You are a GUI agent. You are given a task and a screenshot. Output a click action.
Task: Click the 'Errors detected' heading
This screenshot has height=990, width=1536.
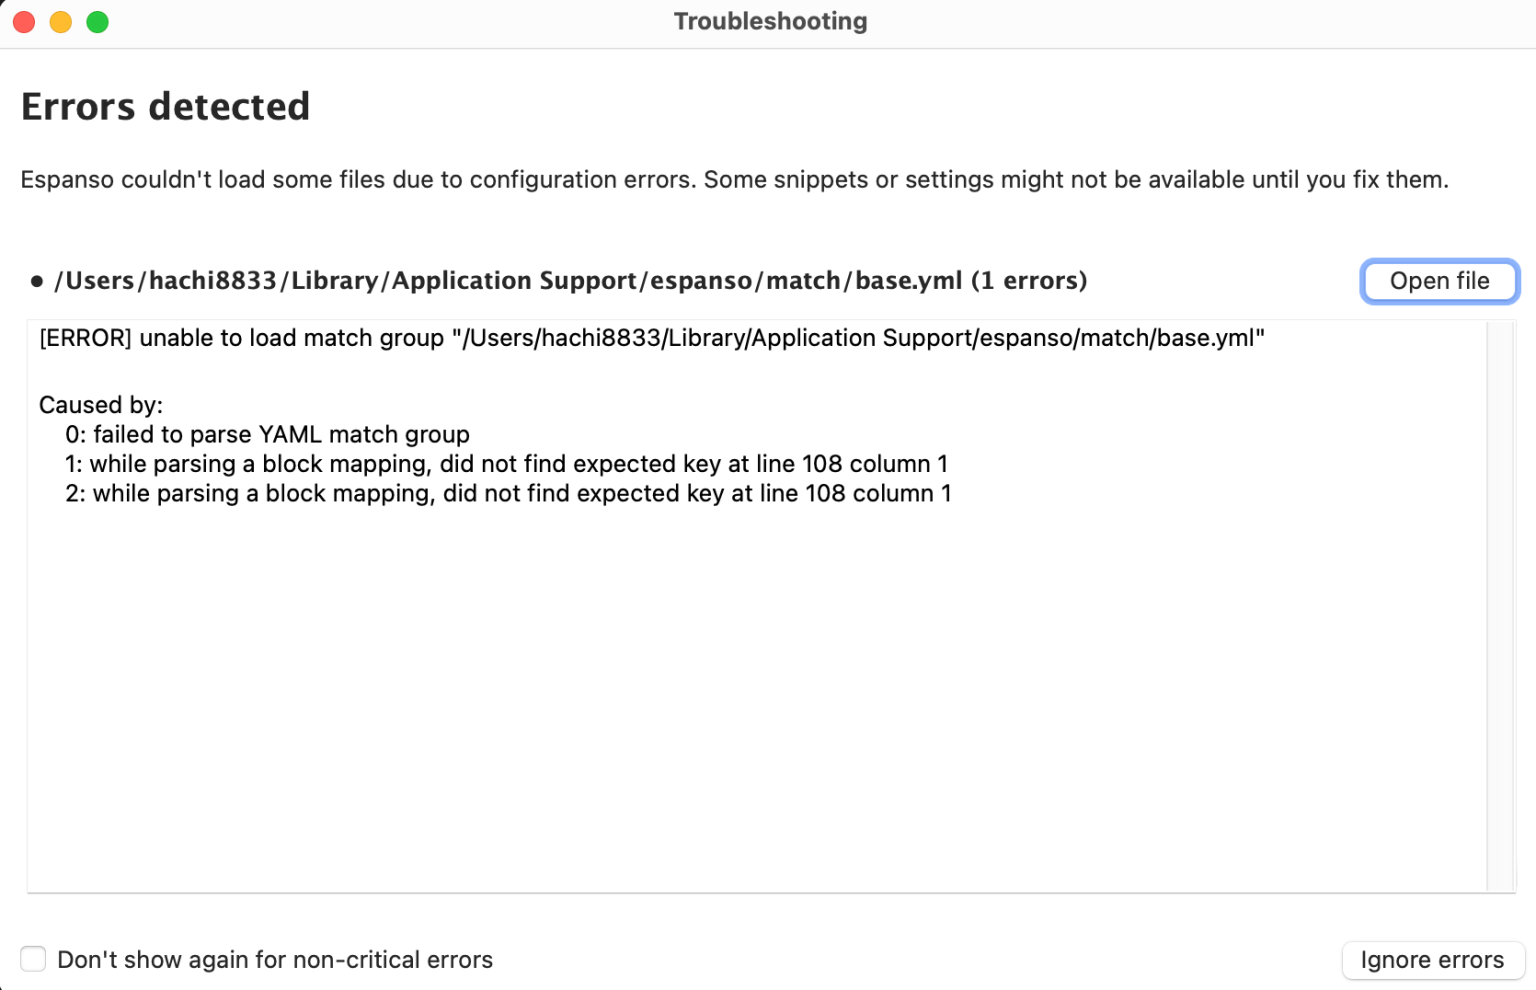(x=166, y=107)
